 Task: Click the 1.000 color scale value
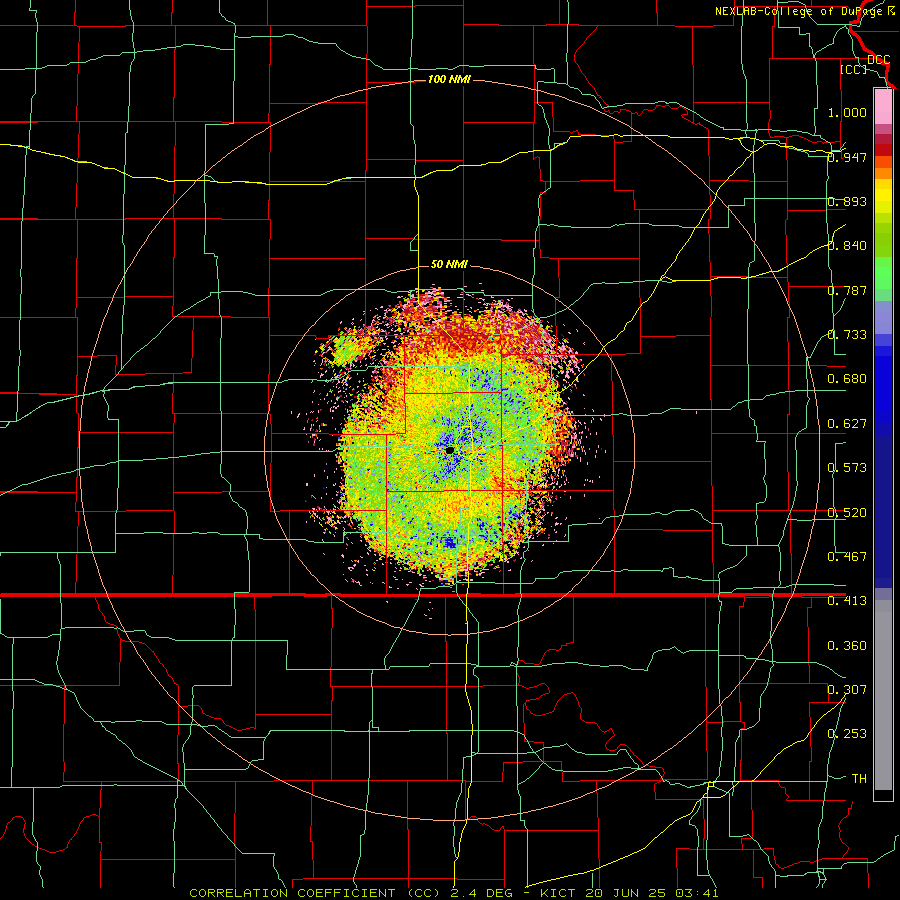coord(847,112)
